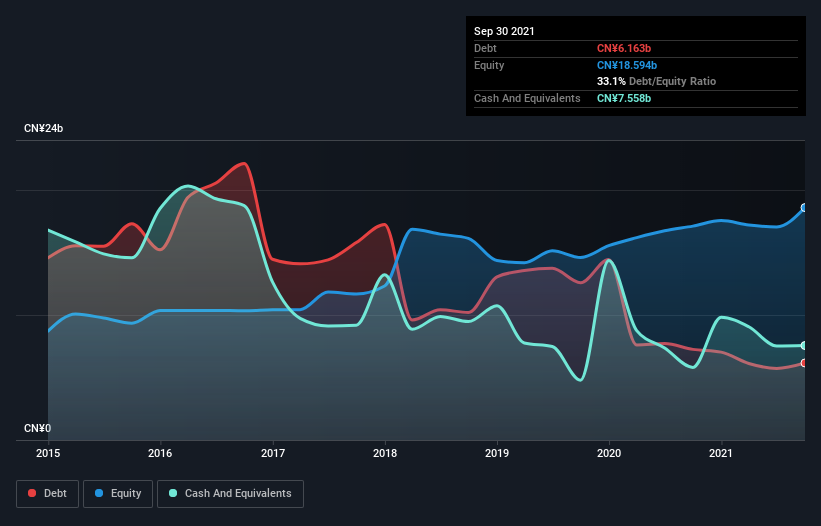Screen dimensions: 821x526
Task: Select the blue Equity endpoint marker
Action: [804, 208]
